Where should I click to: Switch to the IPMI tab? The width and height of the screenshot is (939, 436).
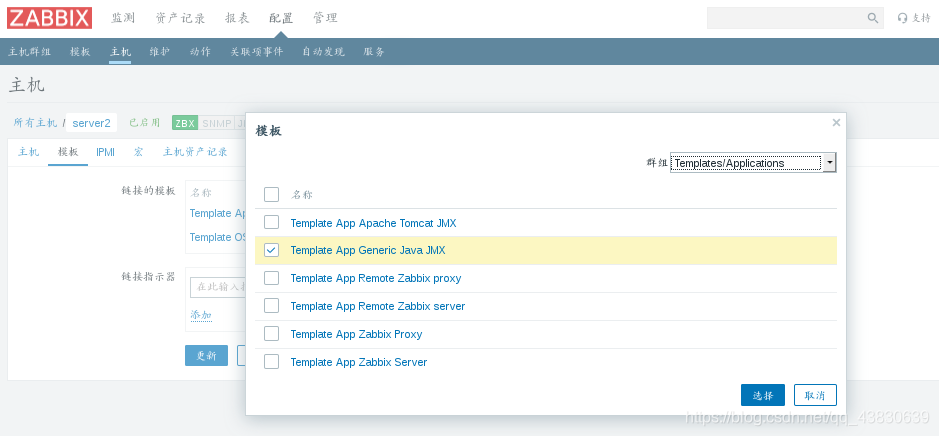tap(105, 152)
